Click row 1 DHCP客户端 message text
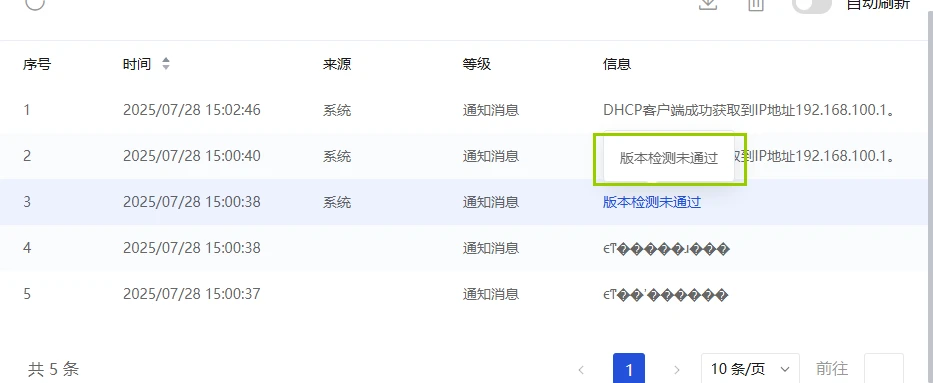This screenshot has width=933, height=383. 749,110
